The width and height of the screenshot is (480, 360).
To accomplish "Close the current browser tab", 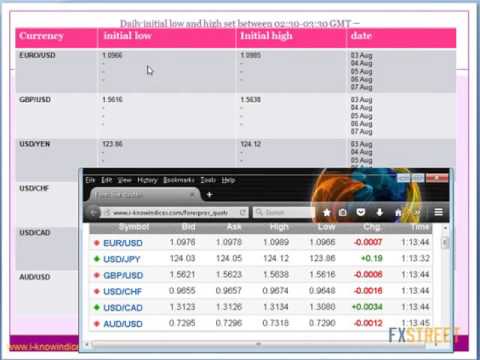I will pyautogui.click(x=192, y=195).
